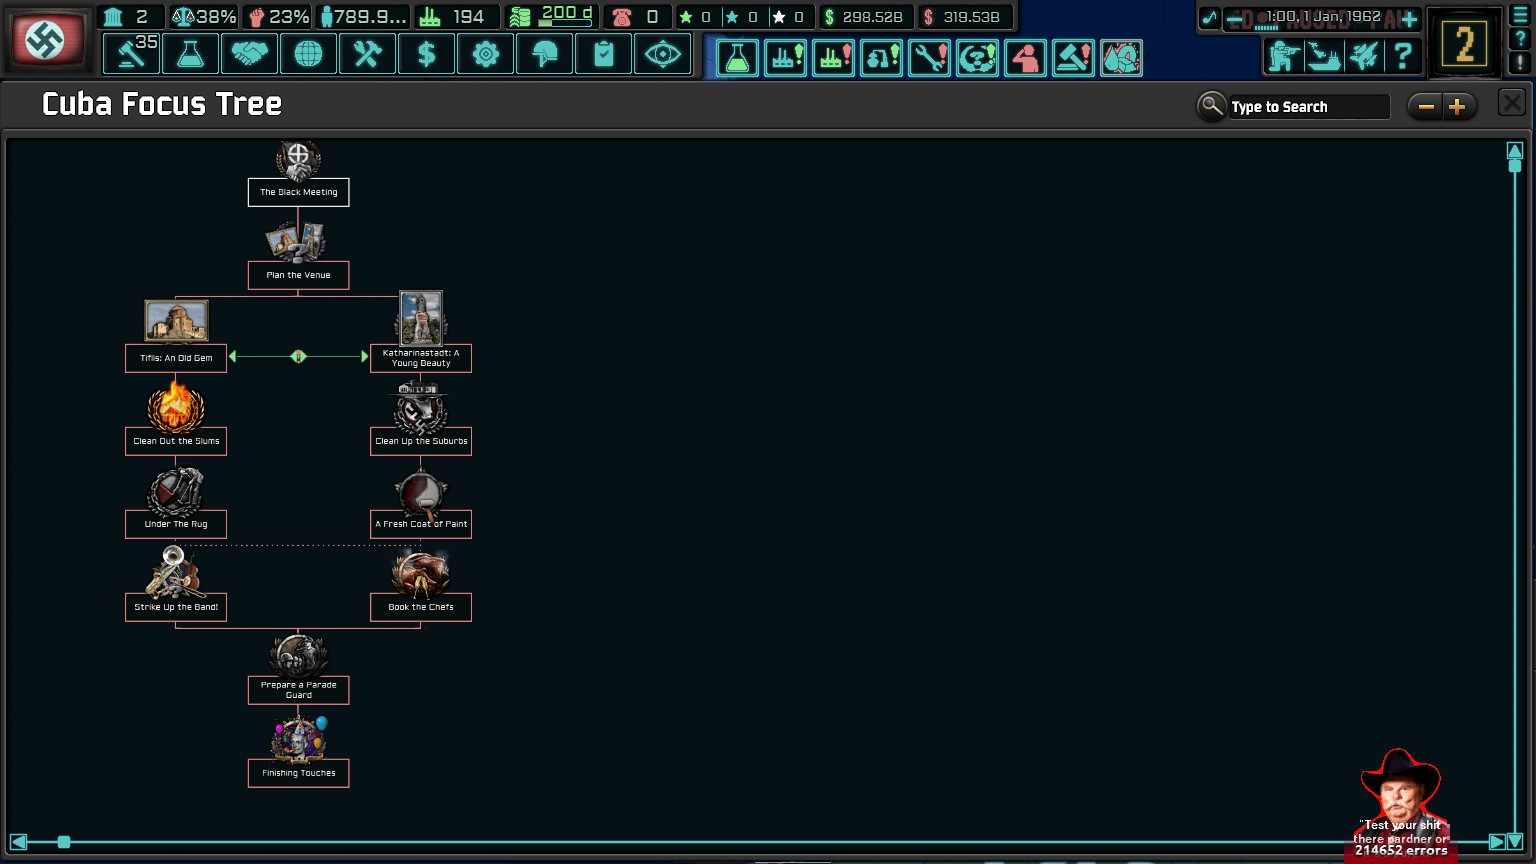1536x864 pixels.
Task: Click the horizontal scrollbar handle
Action: [64, 842]
